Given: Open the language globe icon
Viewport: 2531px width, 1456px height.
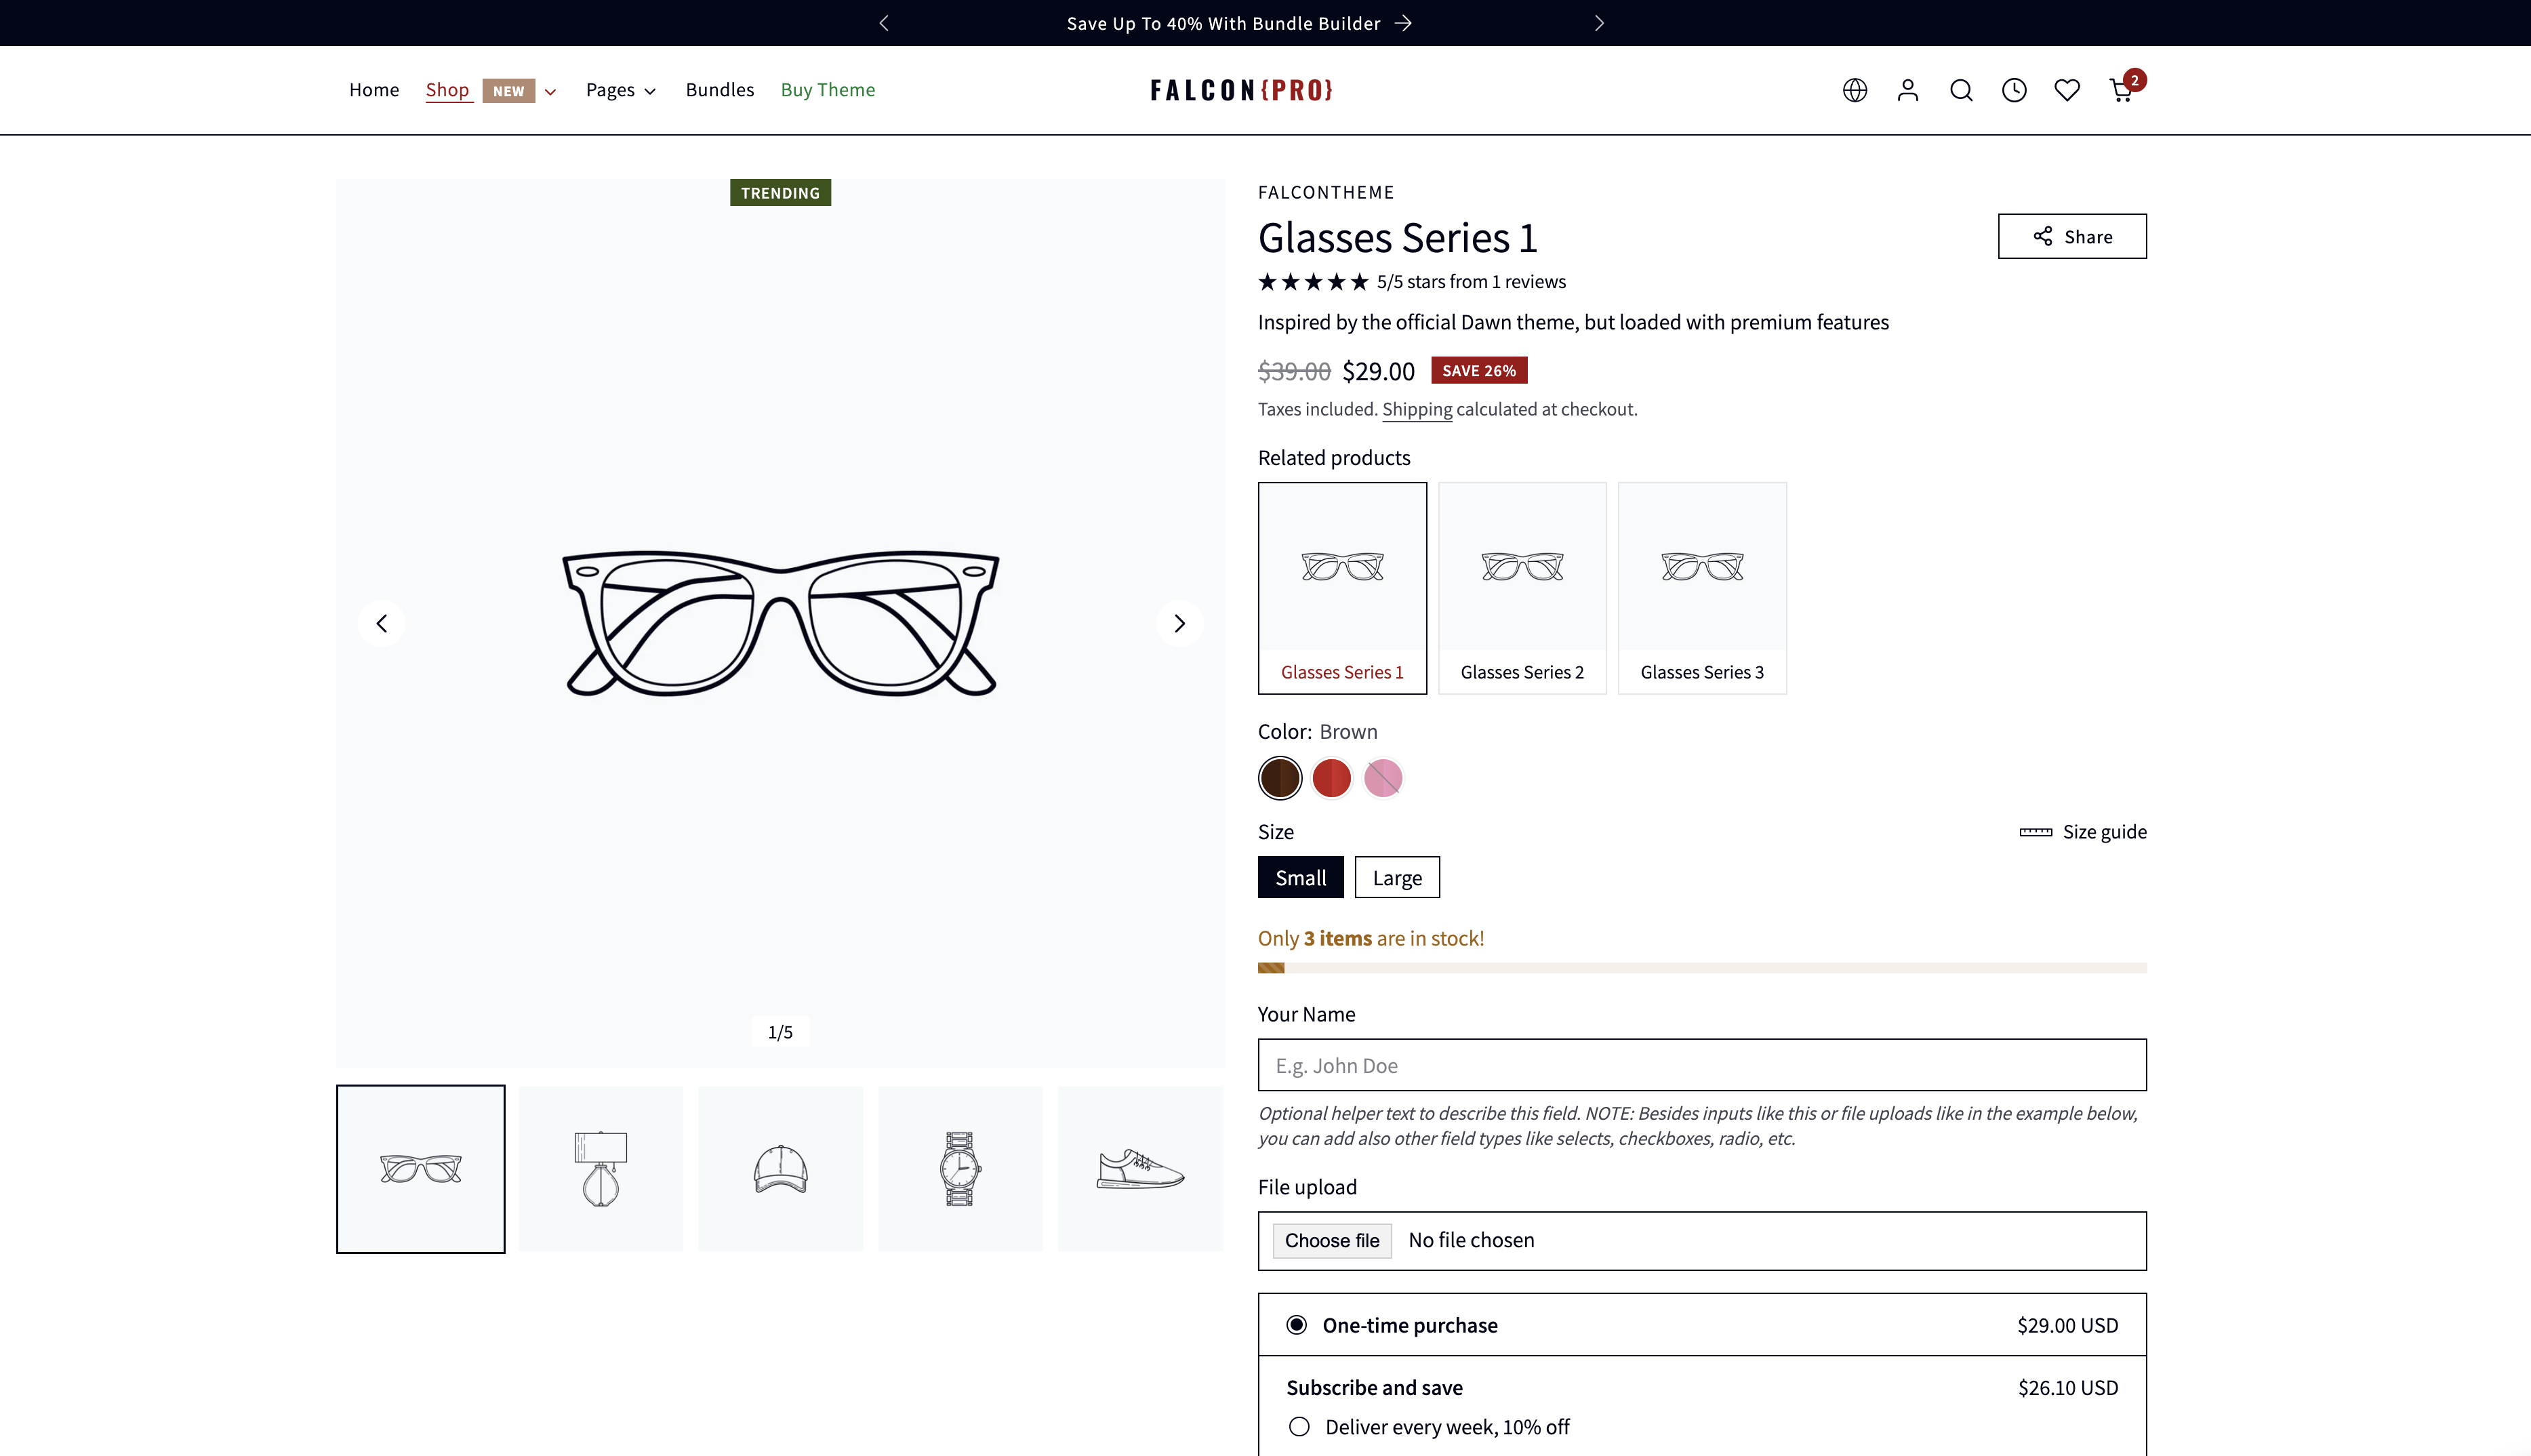Looking at the screenshot, I should tap(1855, 91).
